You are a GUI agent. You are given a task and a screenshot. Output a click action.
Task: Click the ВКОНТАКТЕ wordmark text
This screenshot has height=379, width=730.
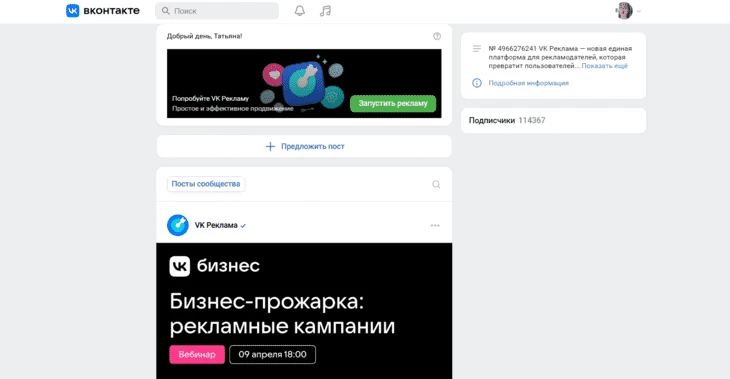(111, 11)
